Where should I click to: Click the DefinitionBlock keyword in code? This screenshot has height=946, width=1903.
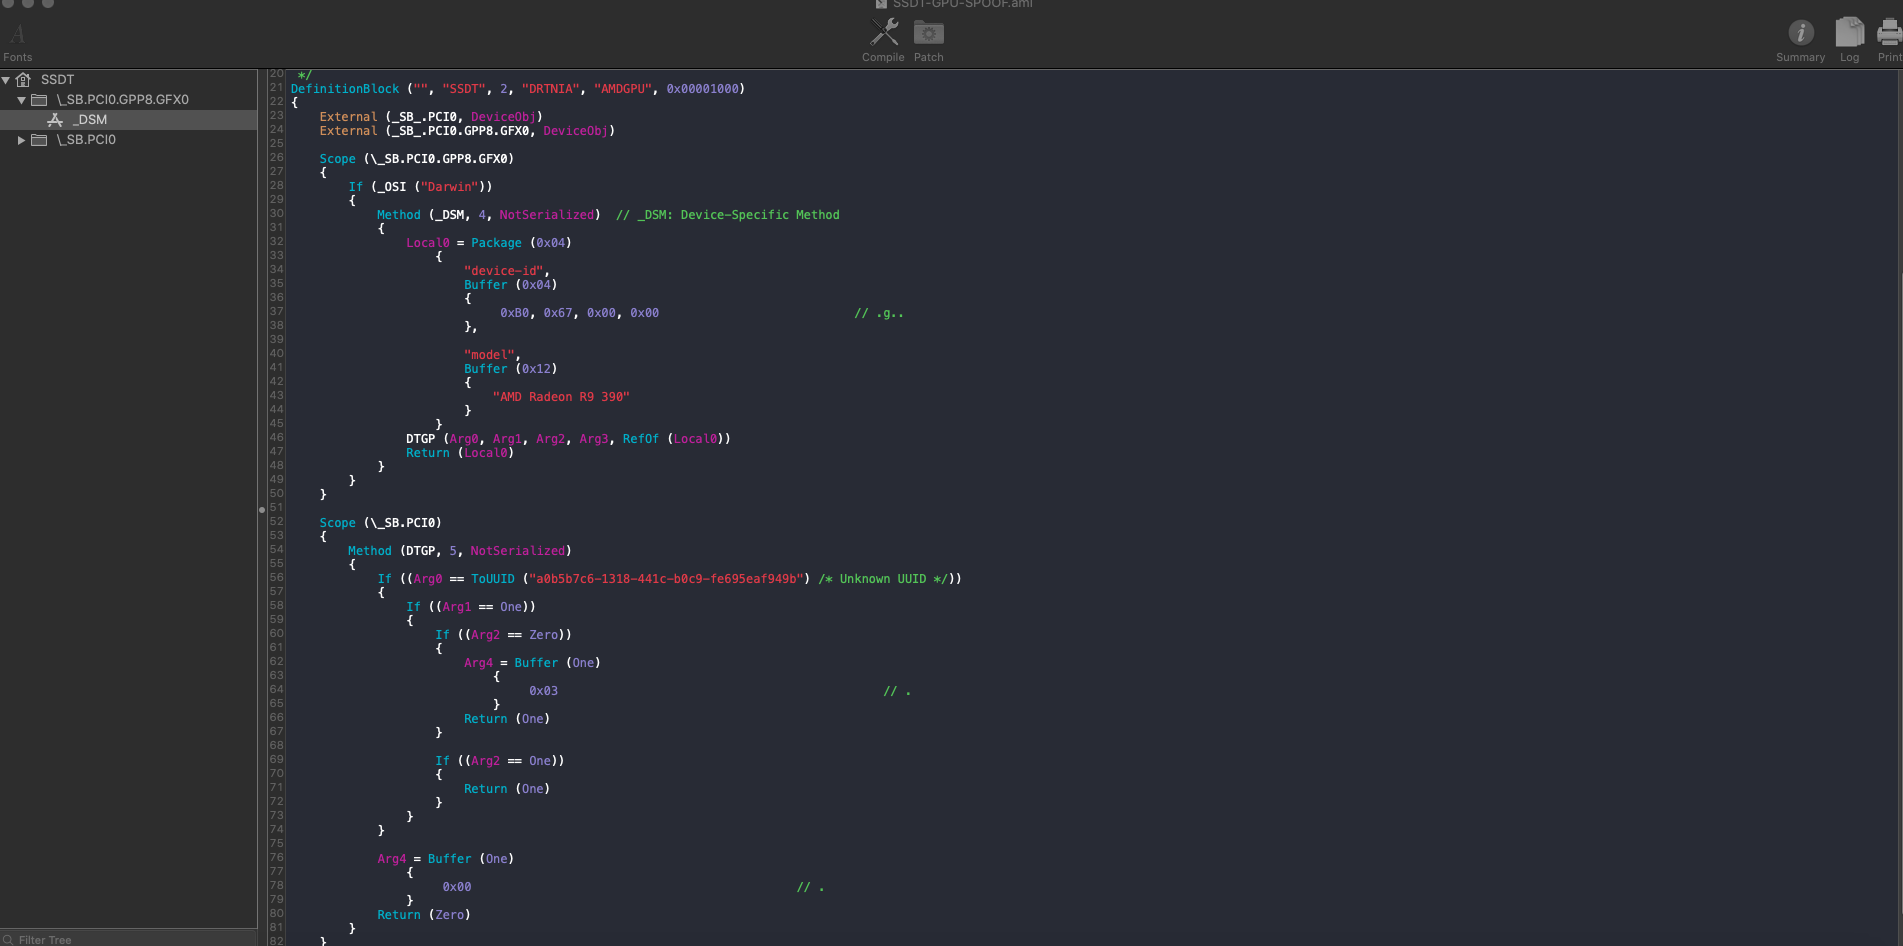[345, 89]
